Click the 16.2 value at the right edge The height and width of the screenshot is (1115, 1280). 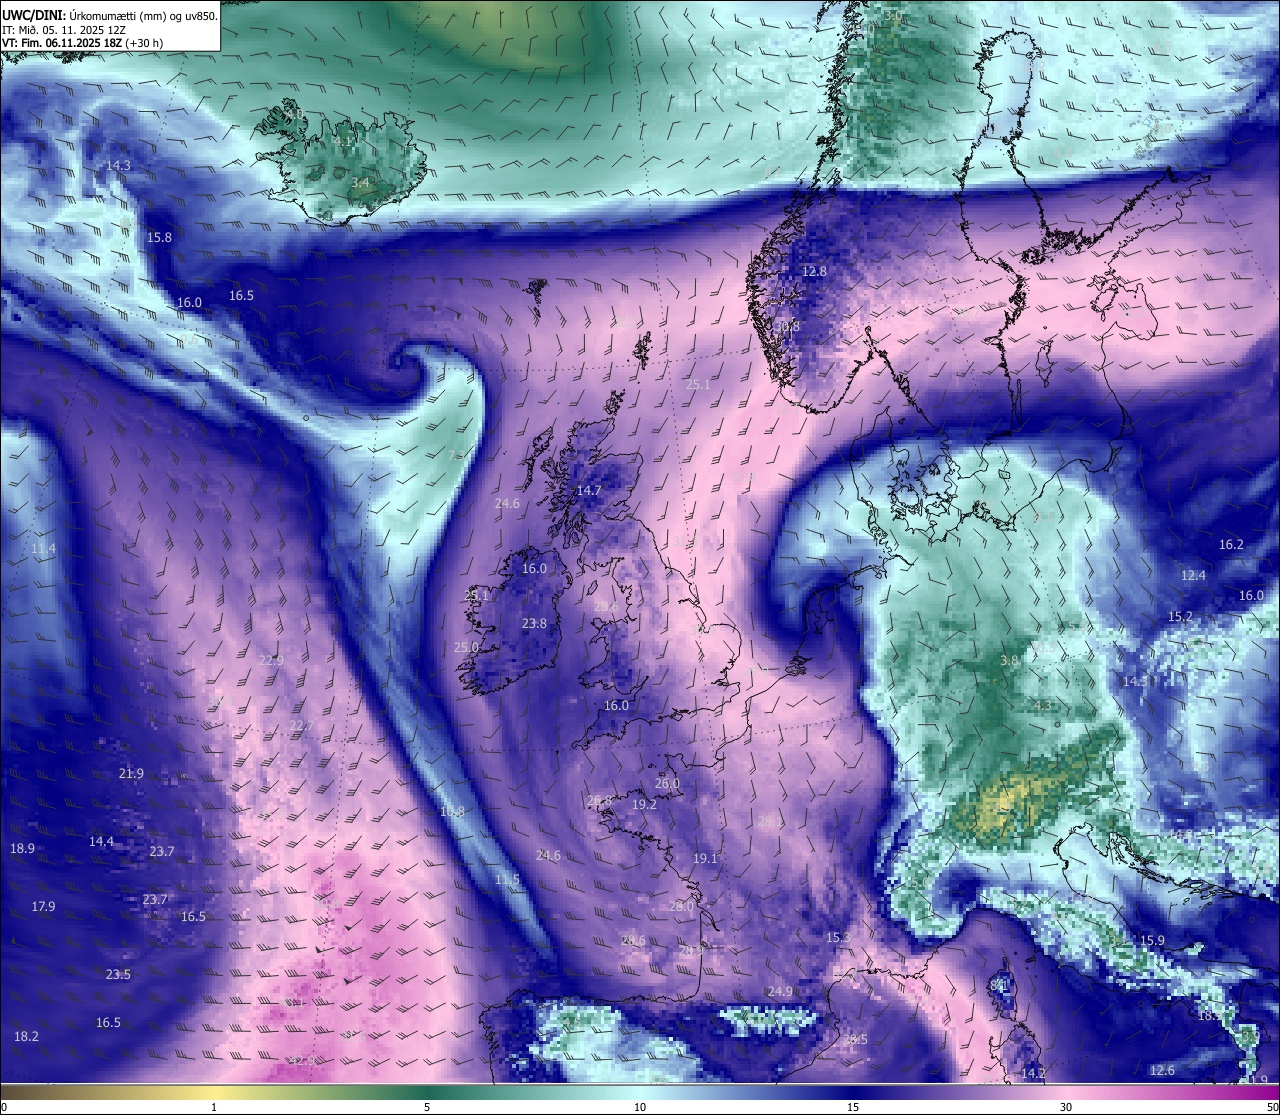1231,545
